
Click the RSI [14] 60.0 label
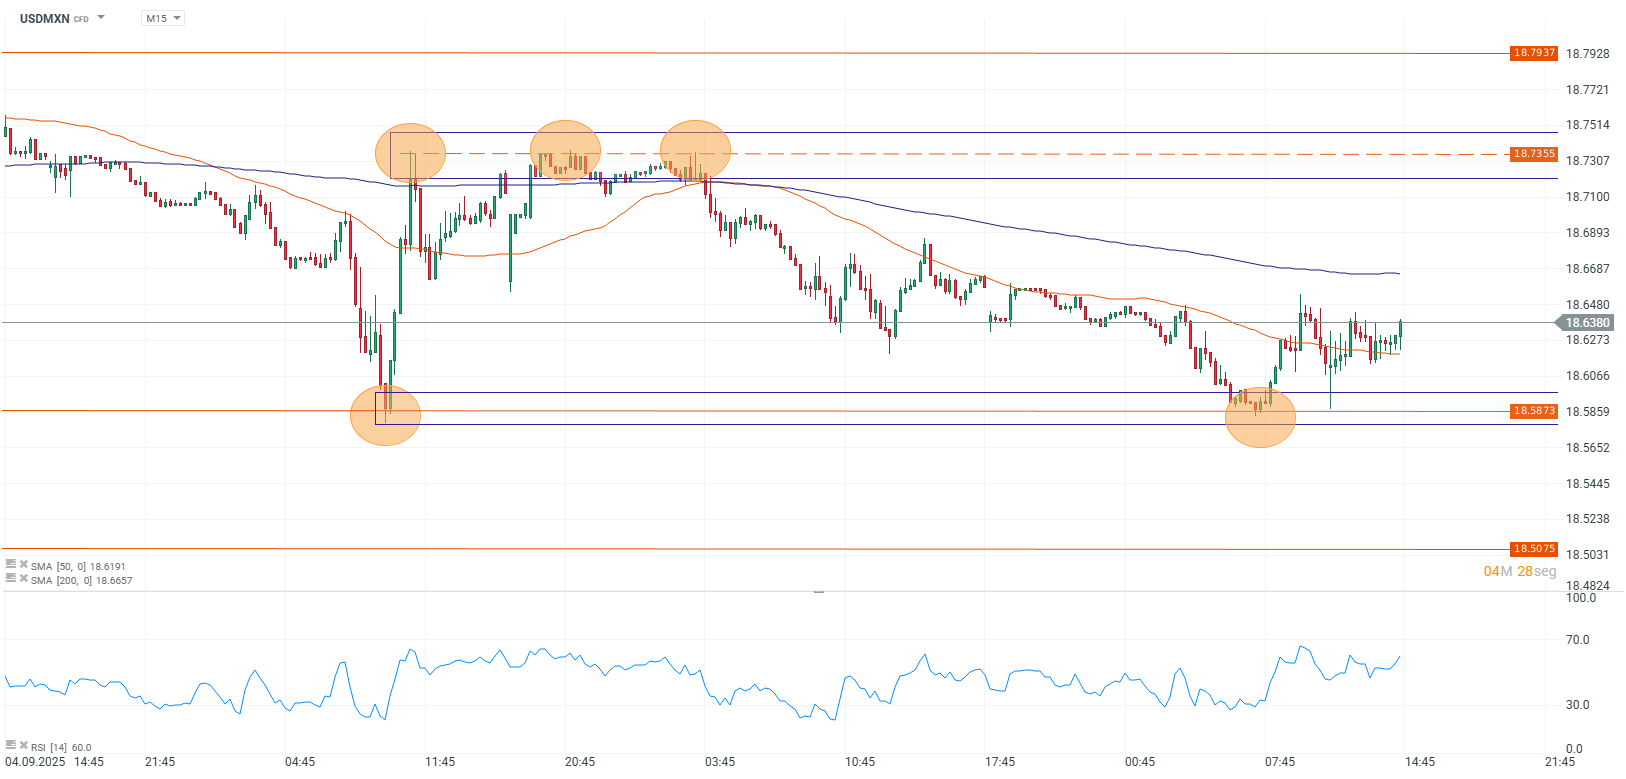tap(61, 747)
